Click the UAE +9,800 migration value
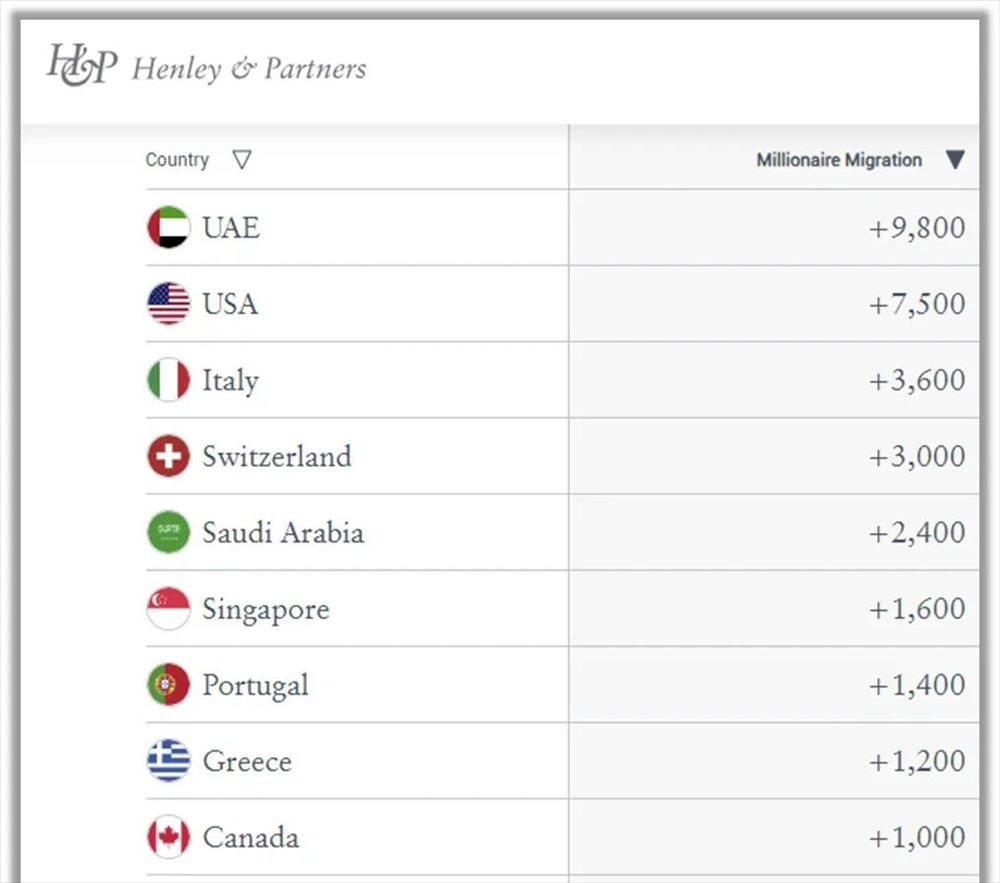This screenshot has width=1000, height=883. tap(916, 228)
